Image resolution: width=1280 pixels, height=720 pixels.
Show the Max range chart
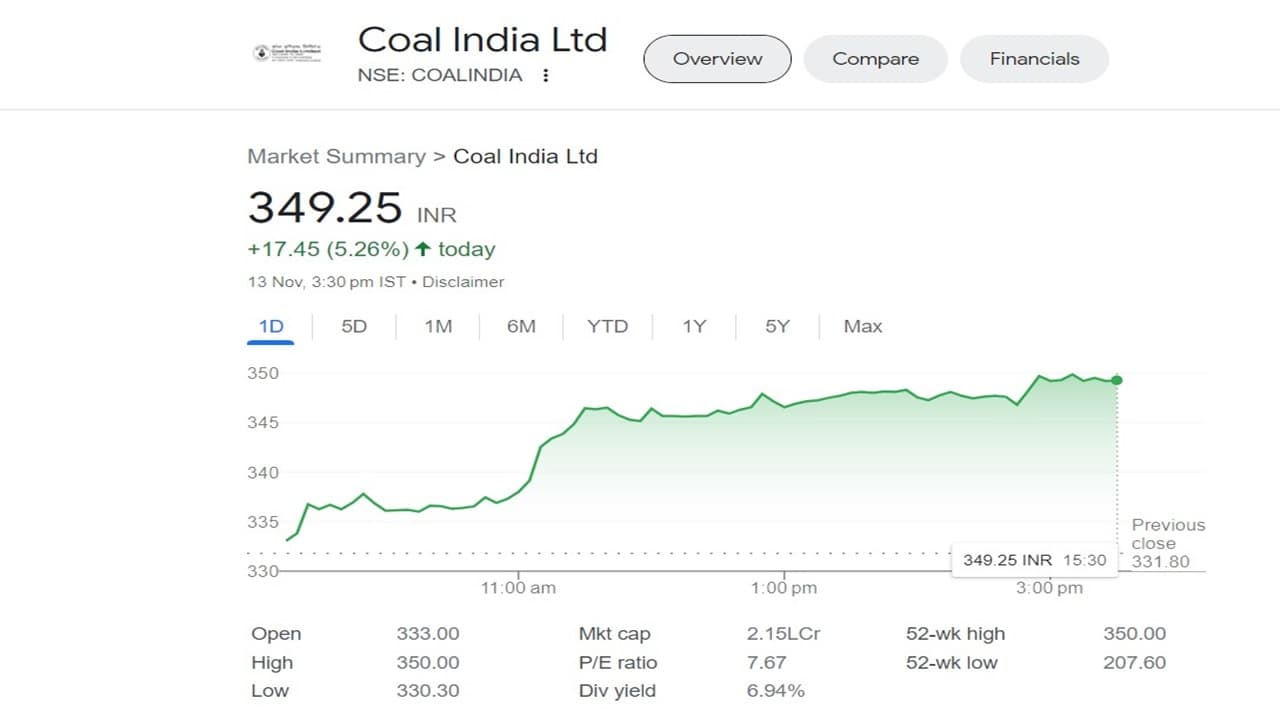coord(863,326)
